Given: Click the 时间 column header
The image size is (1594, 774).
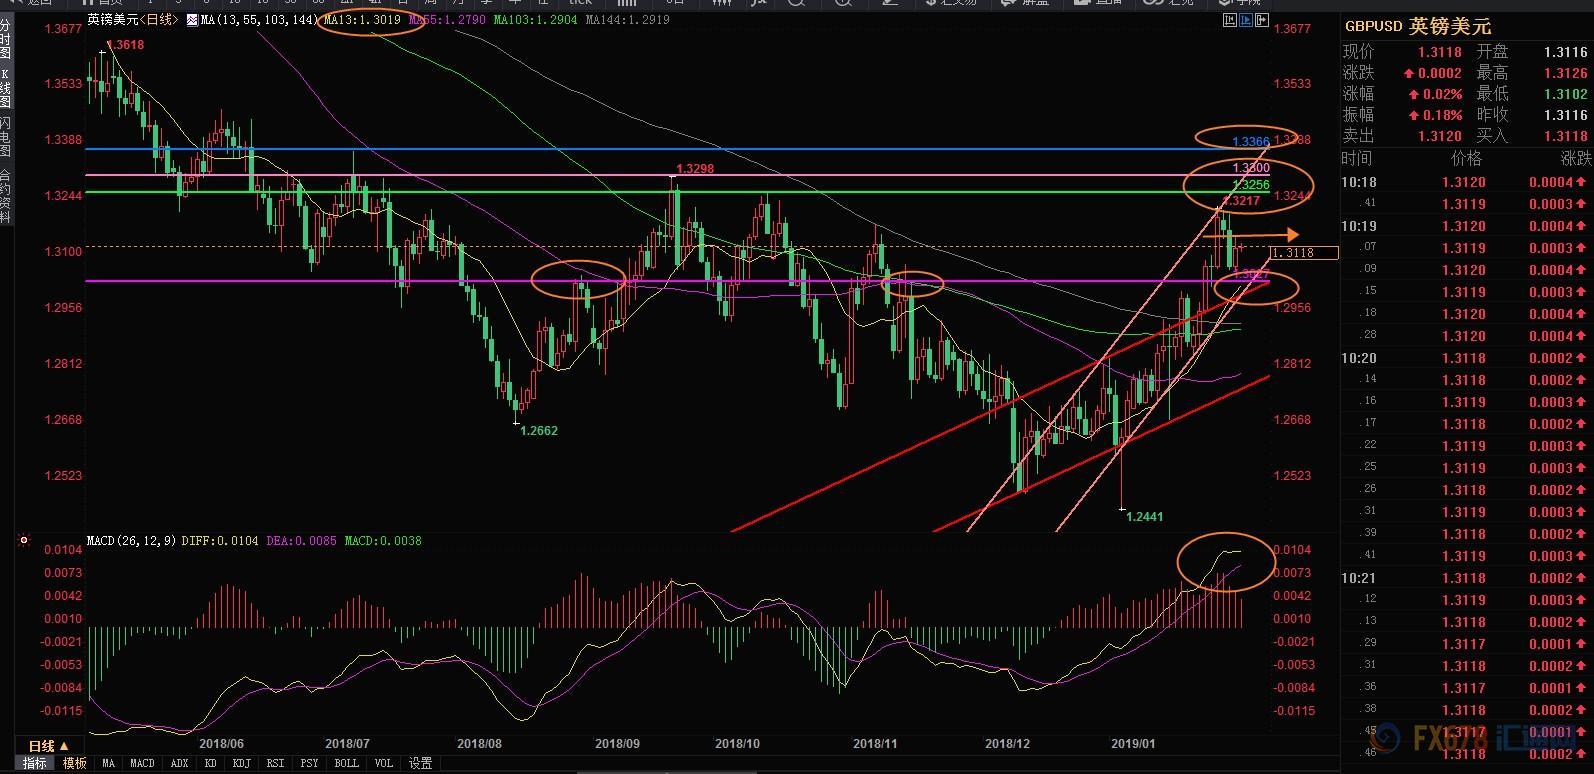Looking at the screenshot, I should (1357, 159).
